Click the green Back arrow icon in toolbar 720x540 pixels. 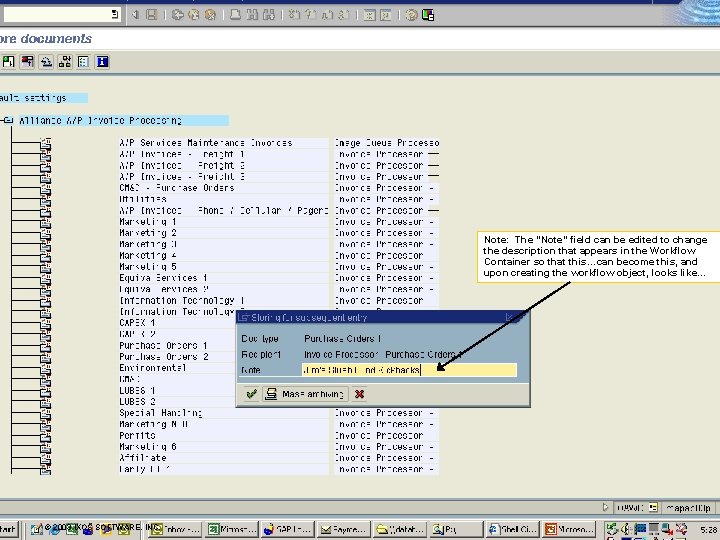pos(177,15)
